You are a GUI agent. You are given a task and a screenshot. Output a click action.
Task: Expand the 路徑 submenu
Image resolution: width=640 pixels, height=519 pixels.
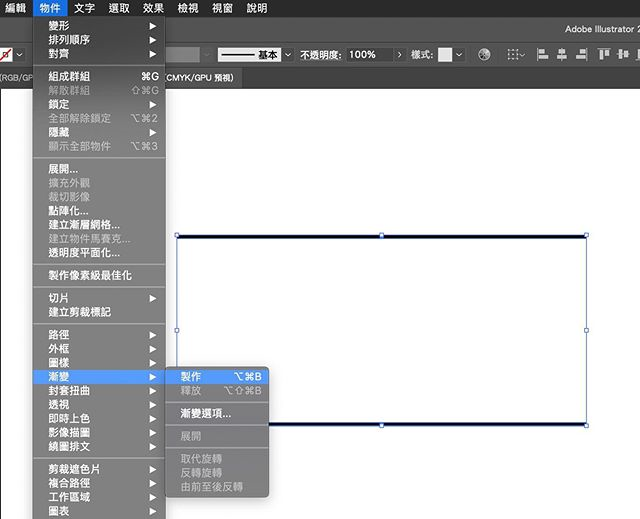pos(99,335)
